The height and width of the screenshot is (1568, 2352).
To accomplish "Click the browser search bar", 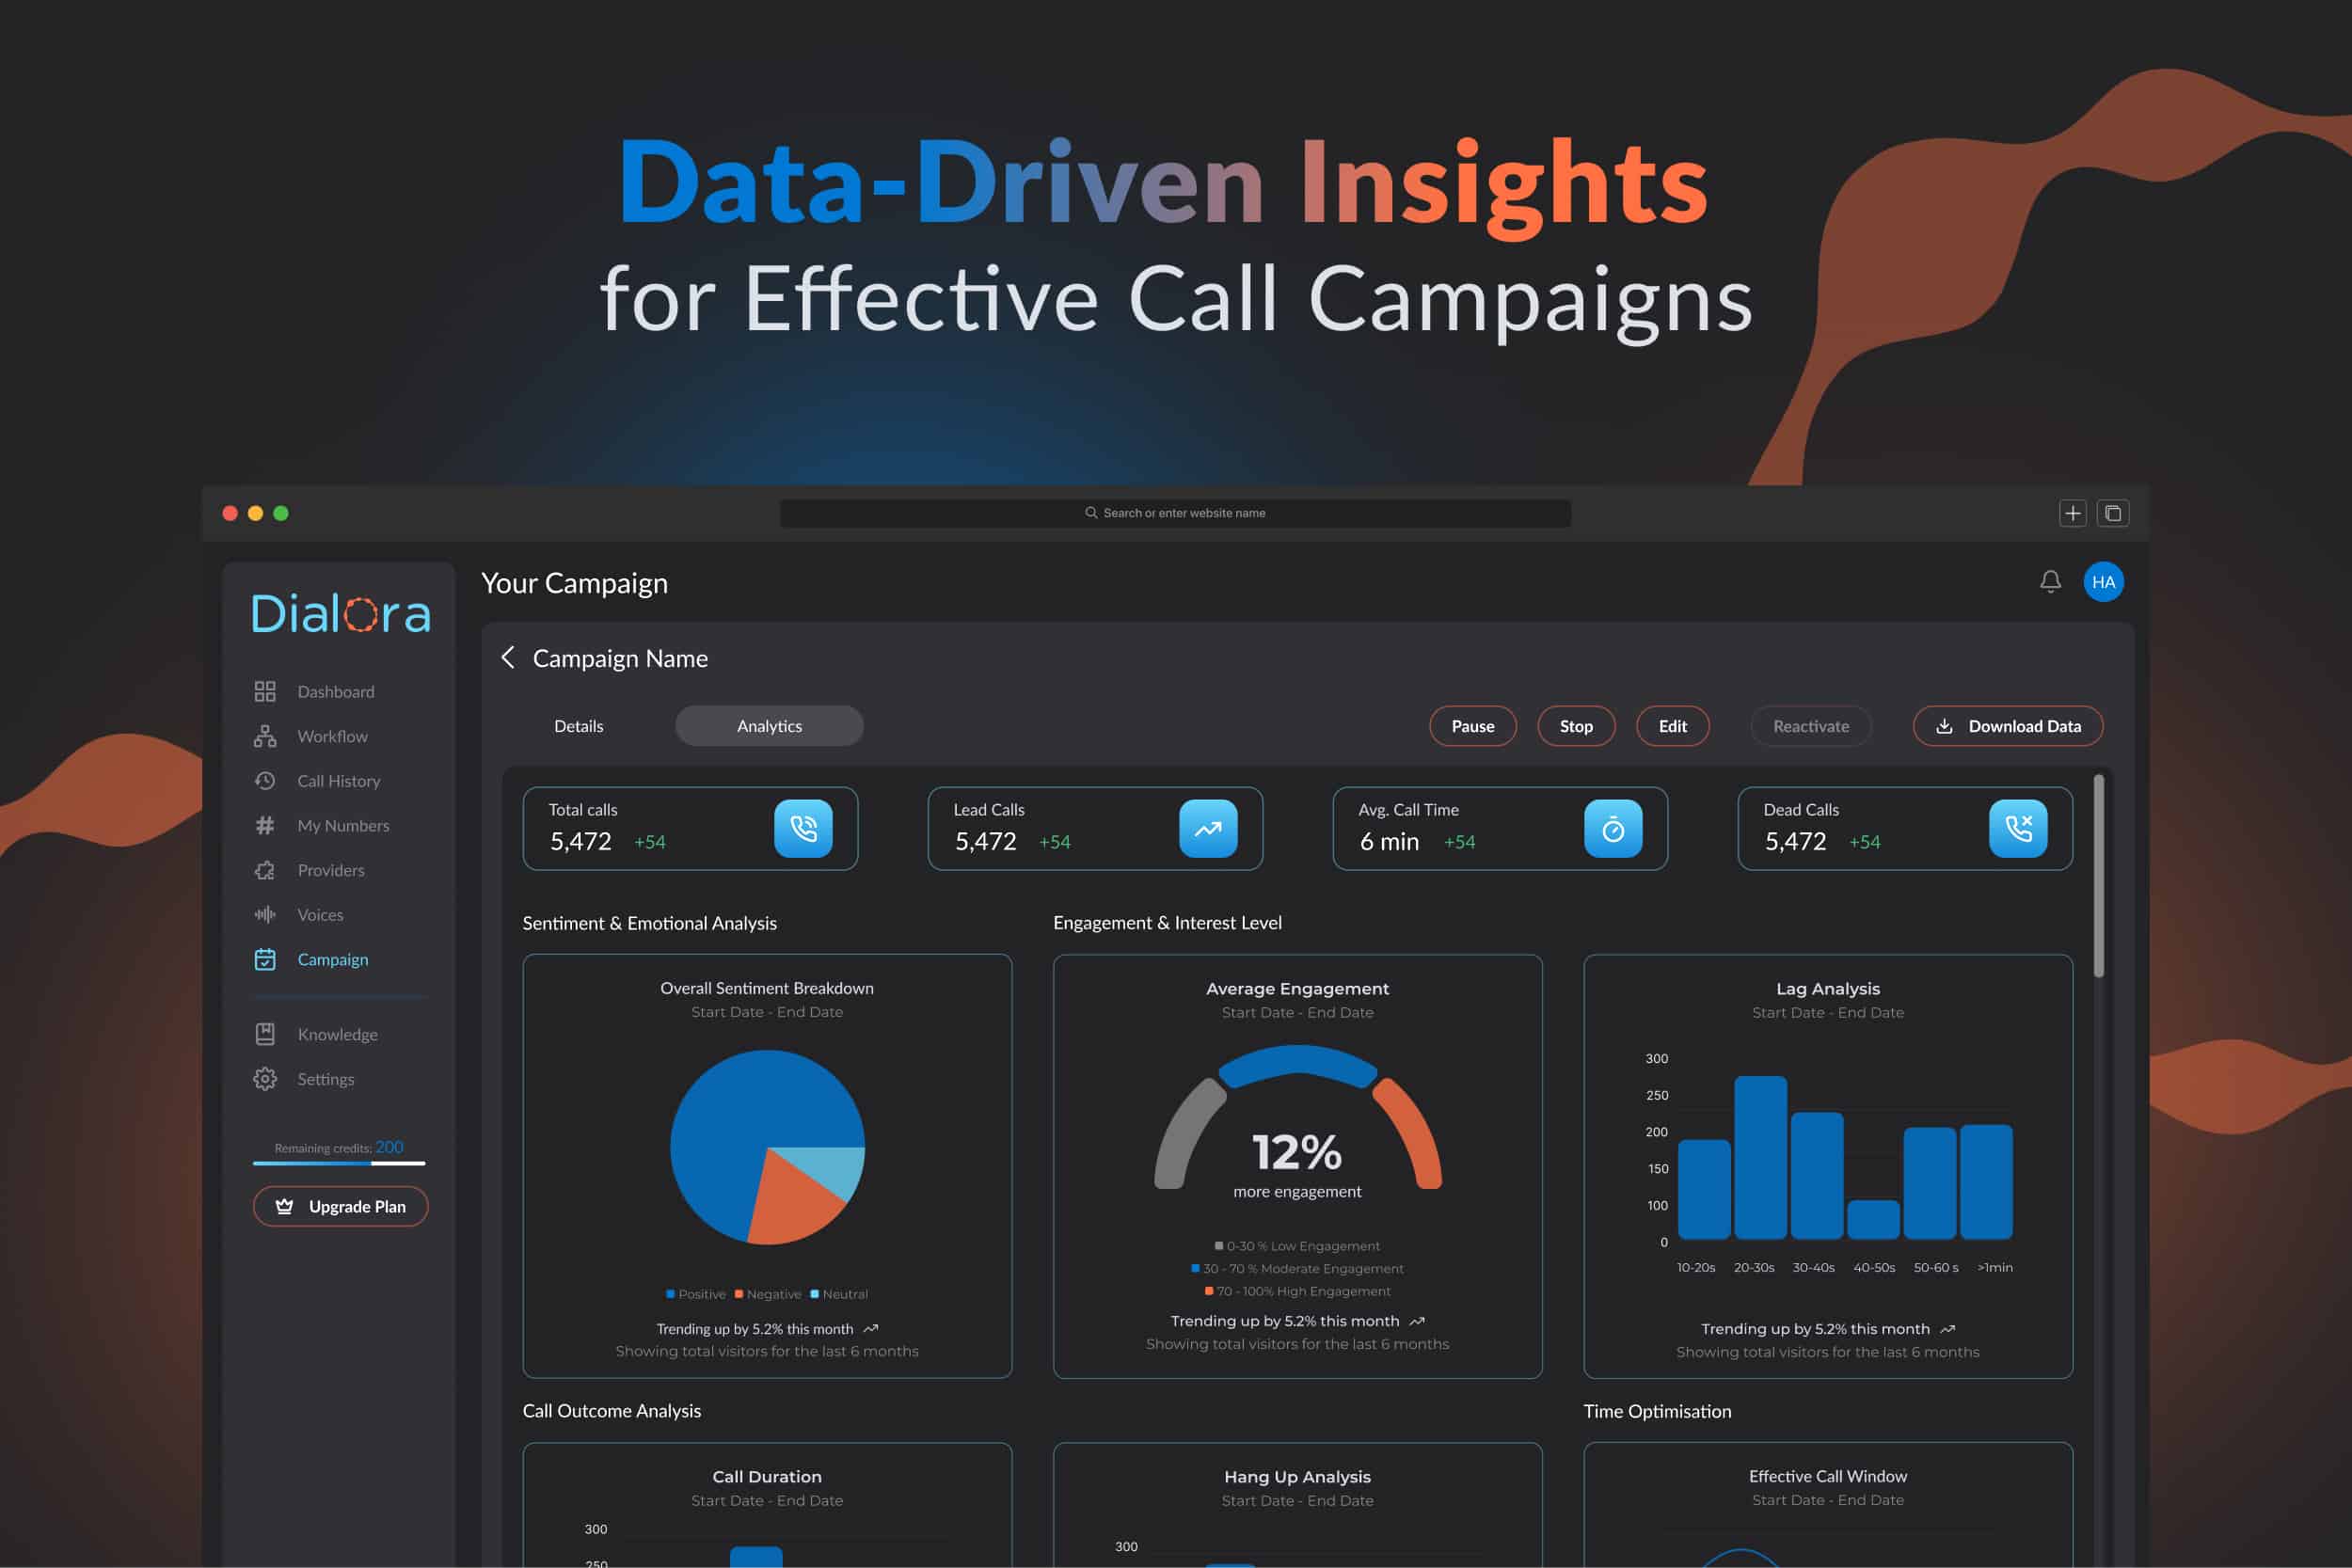I will pos(1176,512).
